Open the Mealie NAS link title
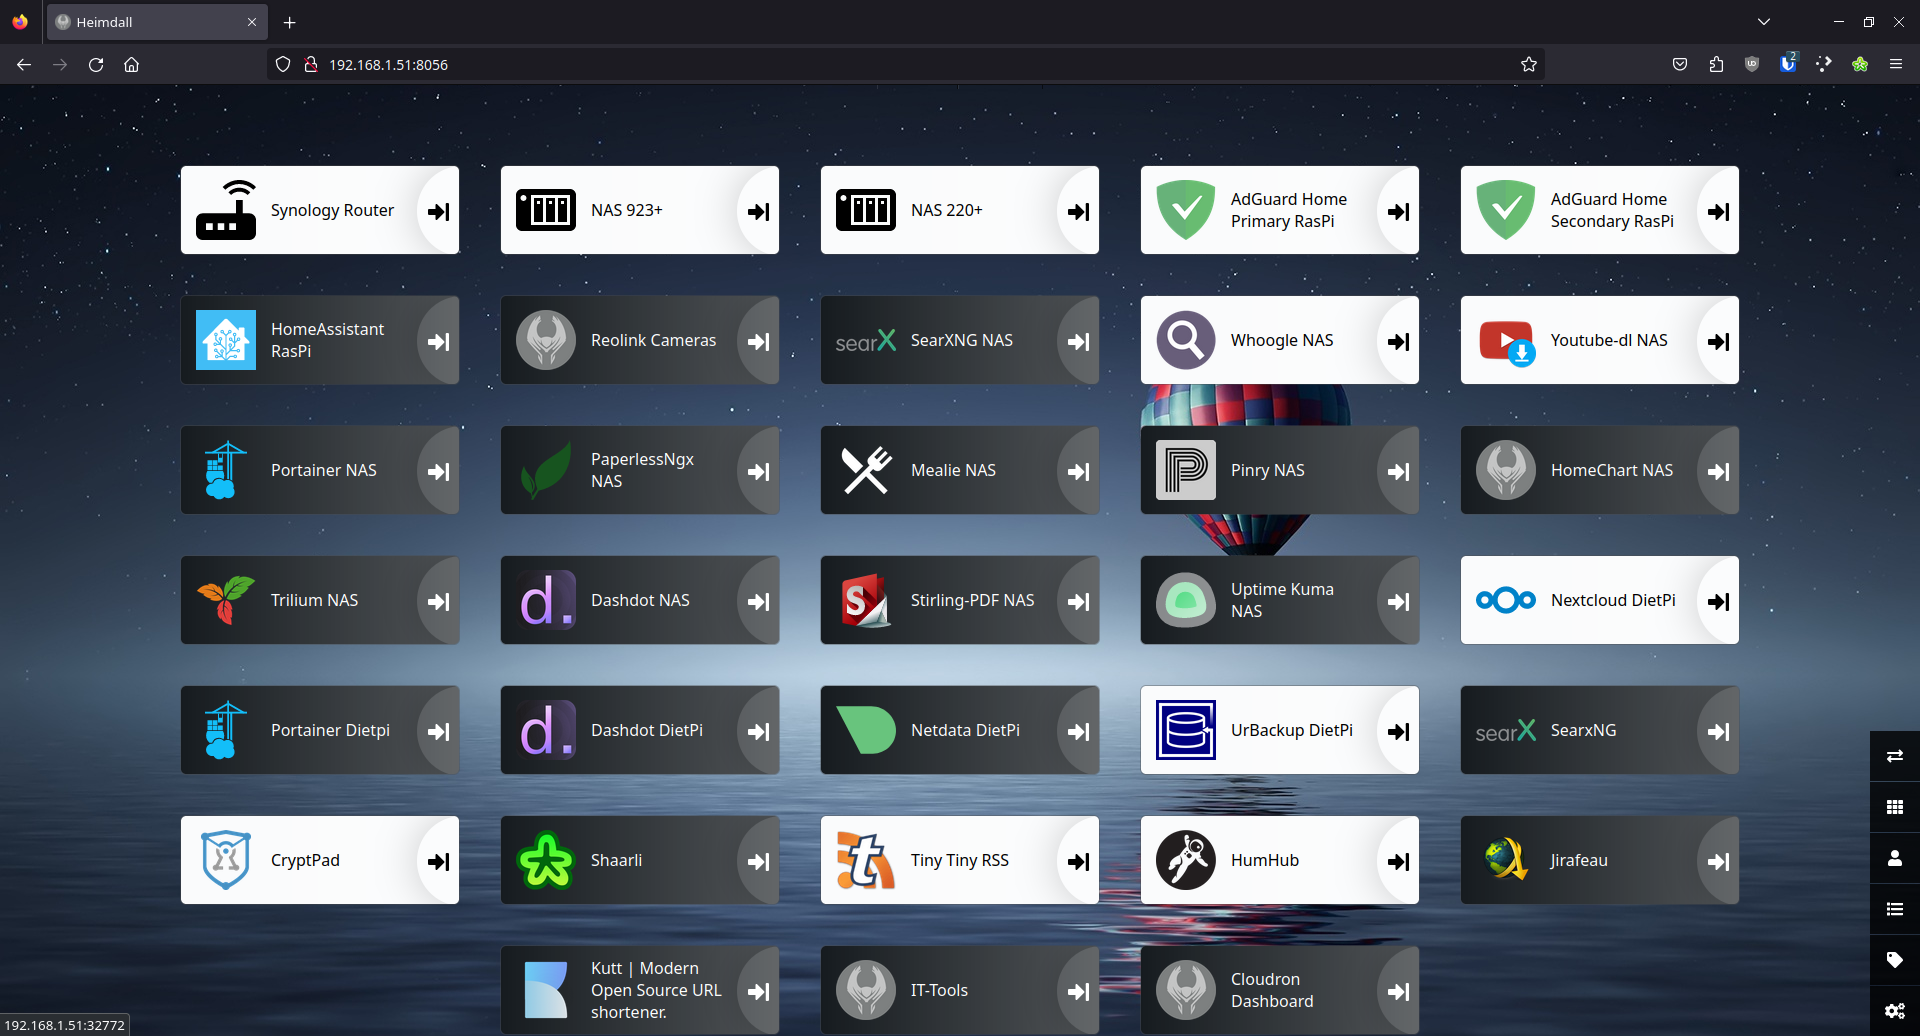This screenshot has height=1036, width=1920. coord(953,470)
